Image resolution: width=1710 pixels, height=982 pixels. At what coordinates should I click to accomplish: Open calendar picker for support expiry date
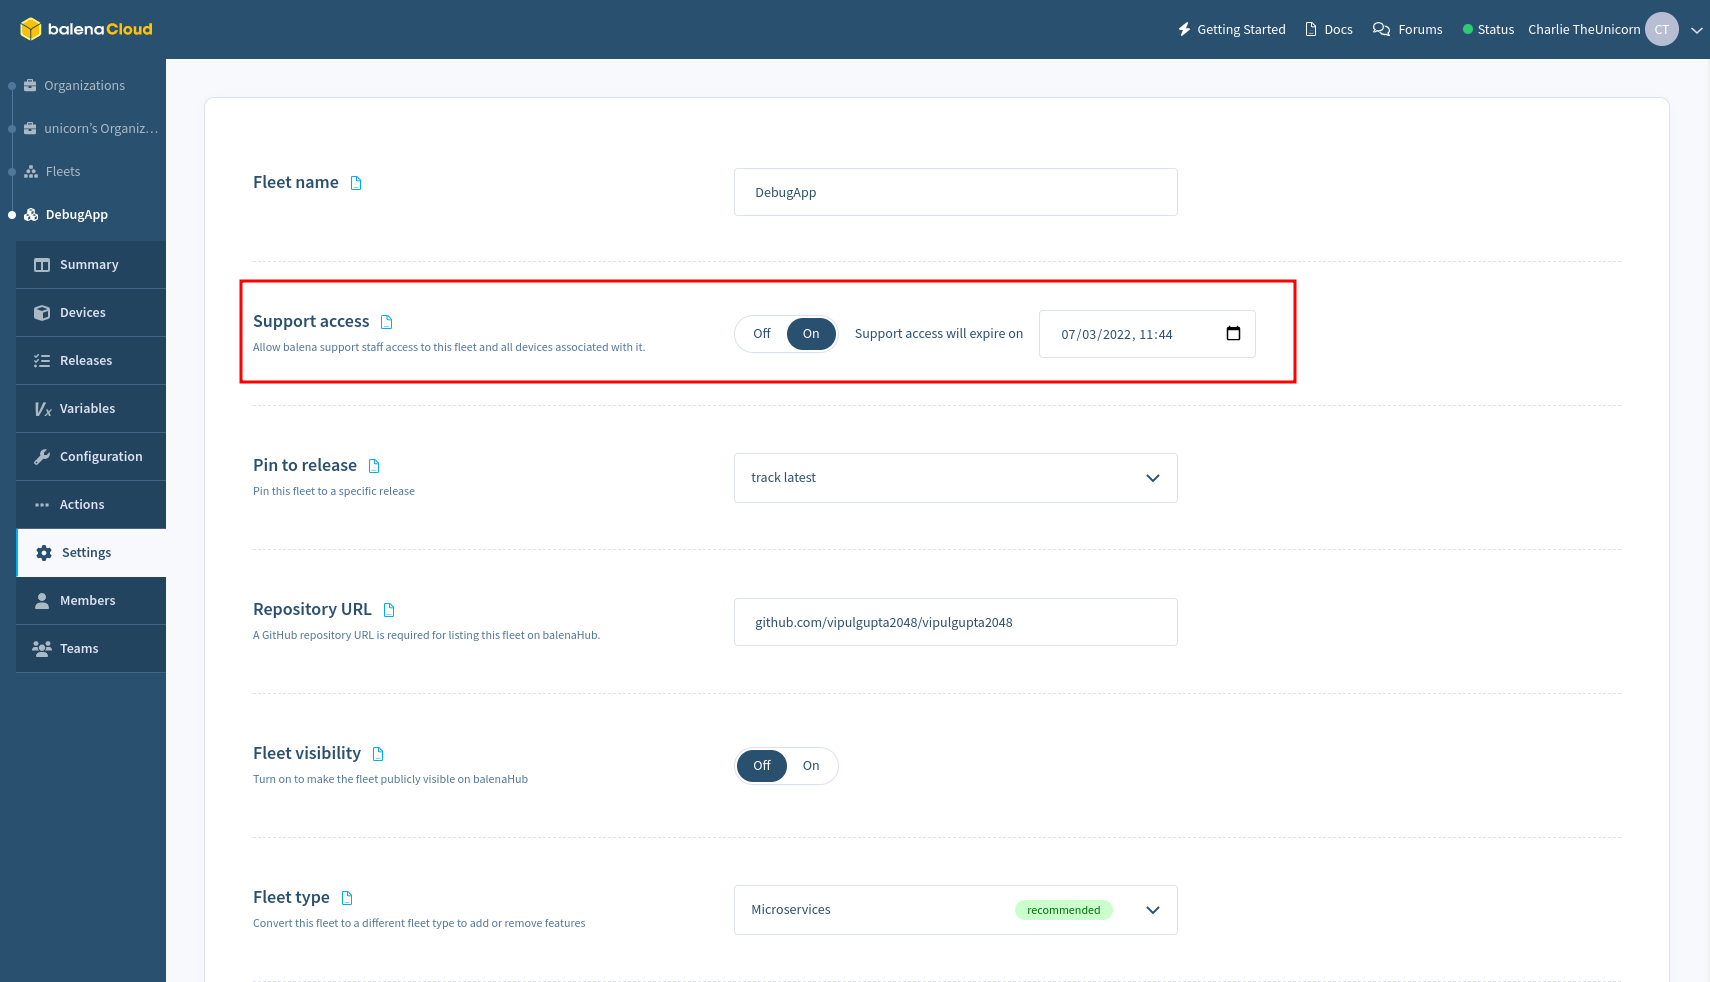click(1233, 334)
